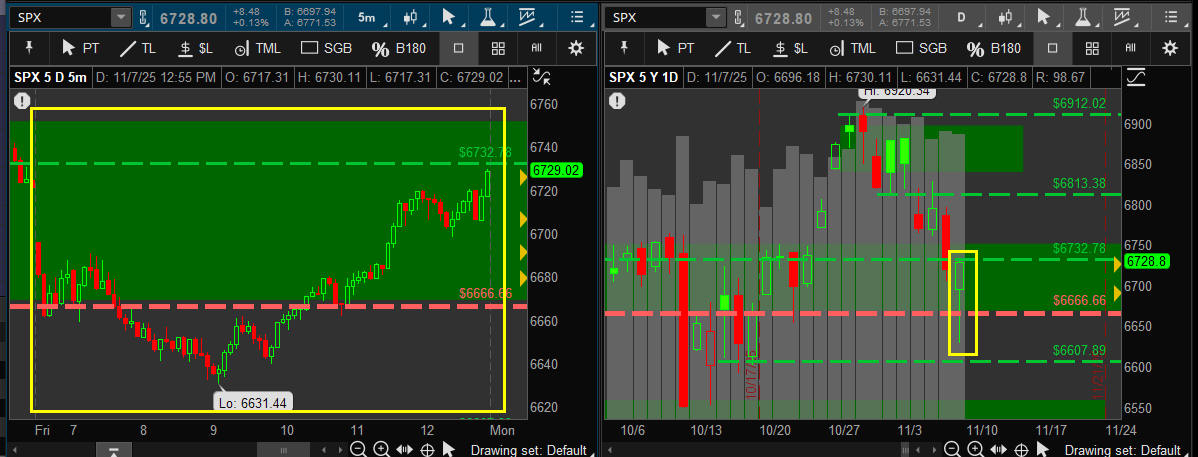Click the B180 percent button in left chart
Viewport: 1198px width, 457px height.
pyautogui.click(x=401, y=48)
